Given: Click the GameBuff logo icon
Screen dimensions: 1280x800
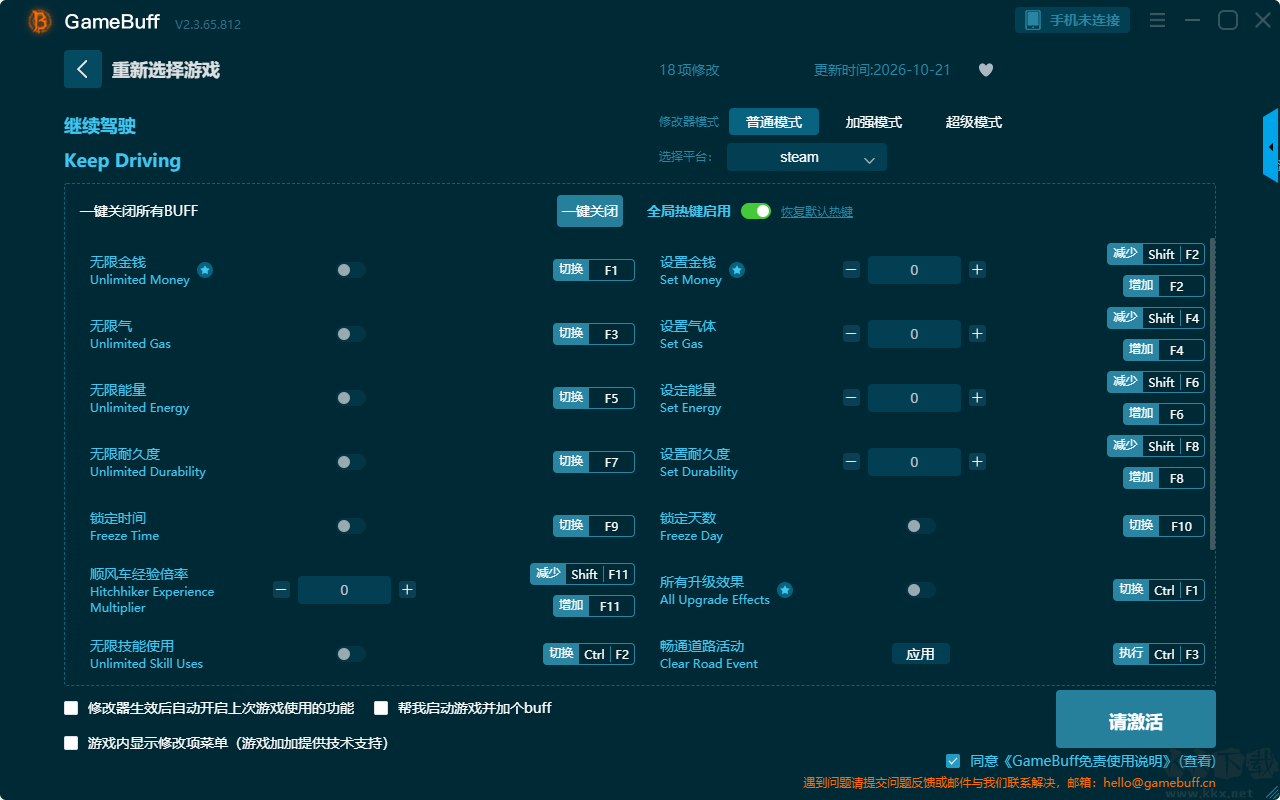Looking at the screenshot, I should coord(40,21).
